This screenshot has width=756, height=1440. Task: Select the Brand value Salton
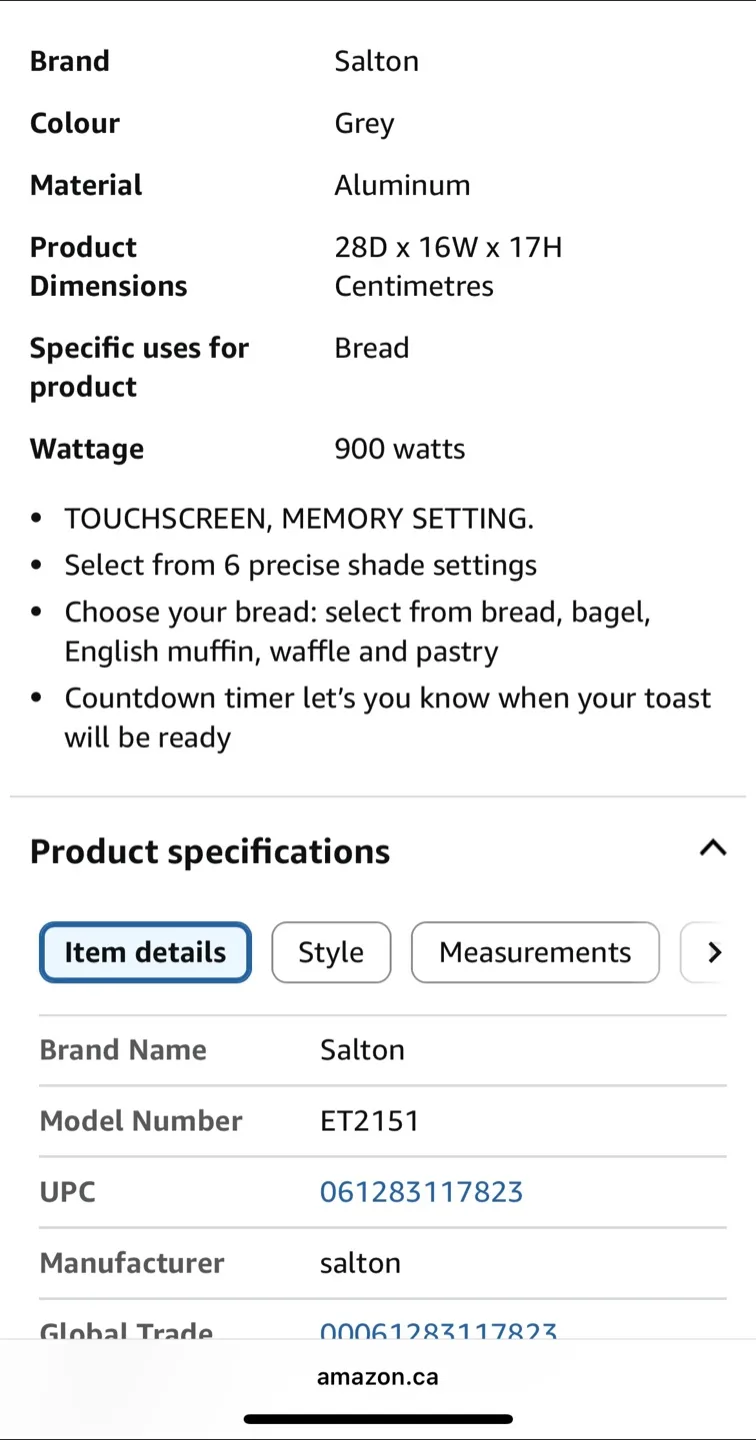point(377,61)
